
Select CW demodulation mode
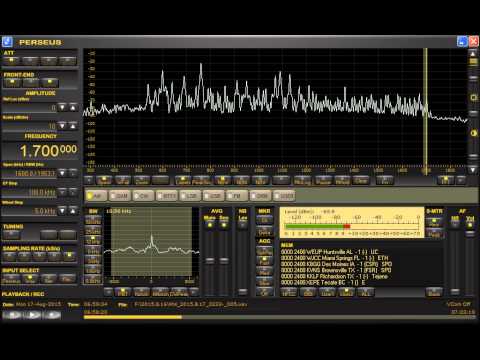point(143,196)
